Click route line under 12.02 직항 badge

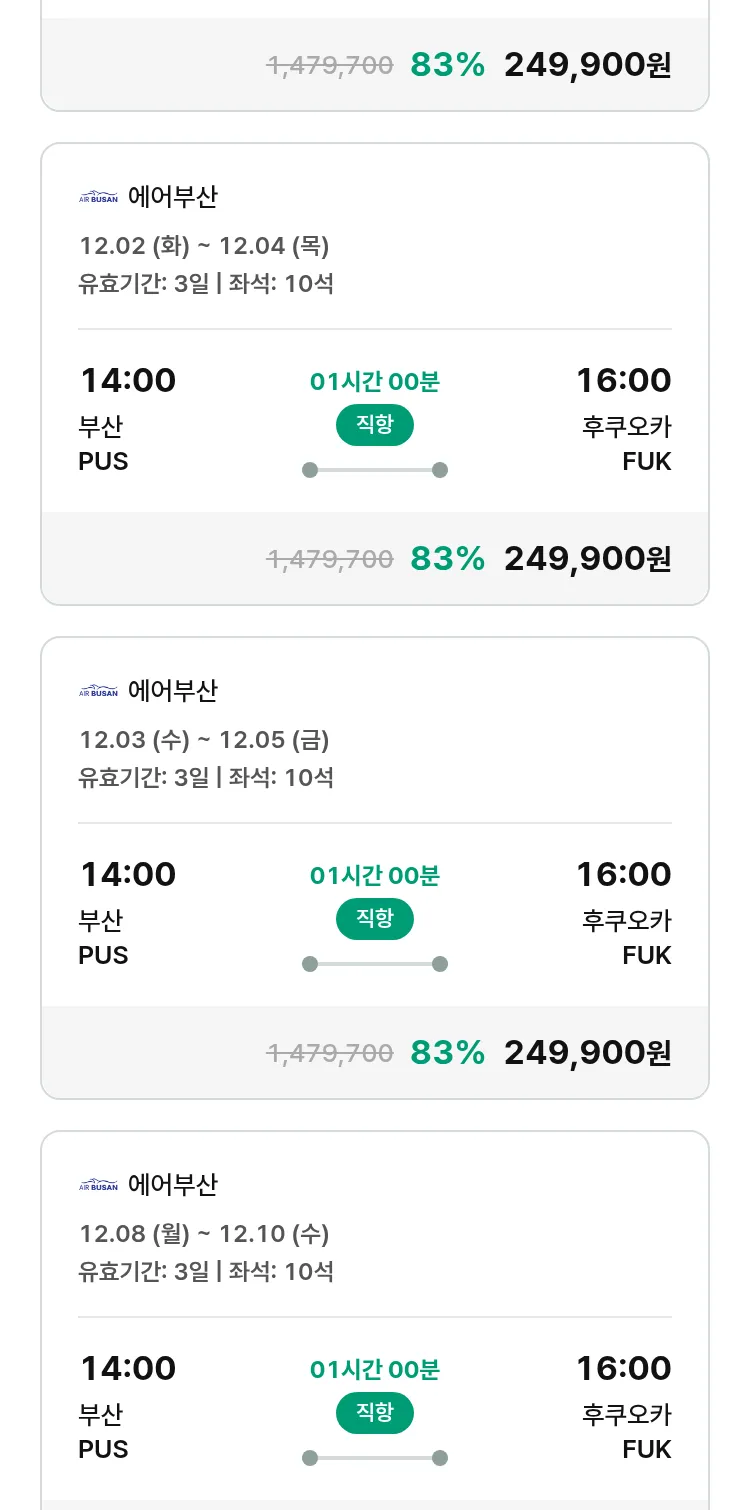click(374, 470)
